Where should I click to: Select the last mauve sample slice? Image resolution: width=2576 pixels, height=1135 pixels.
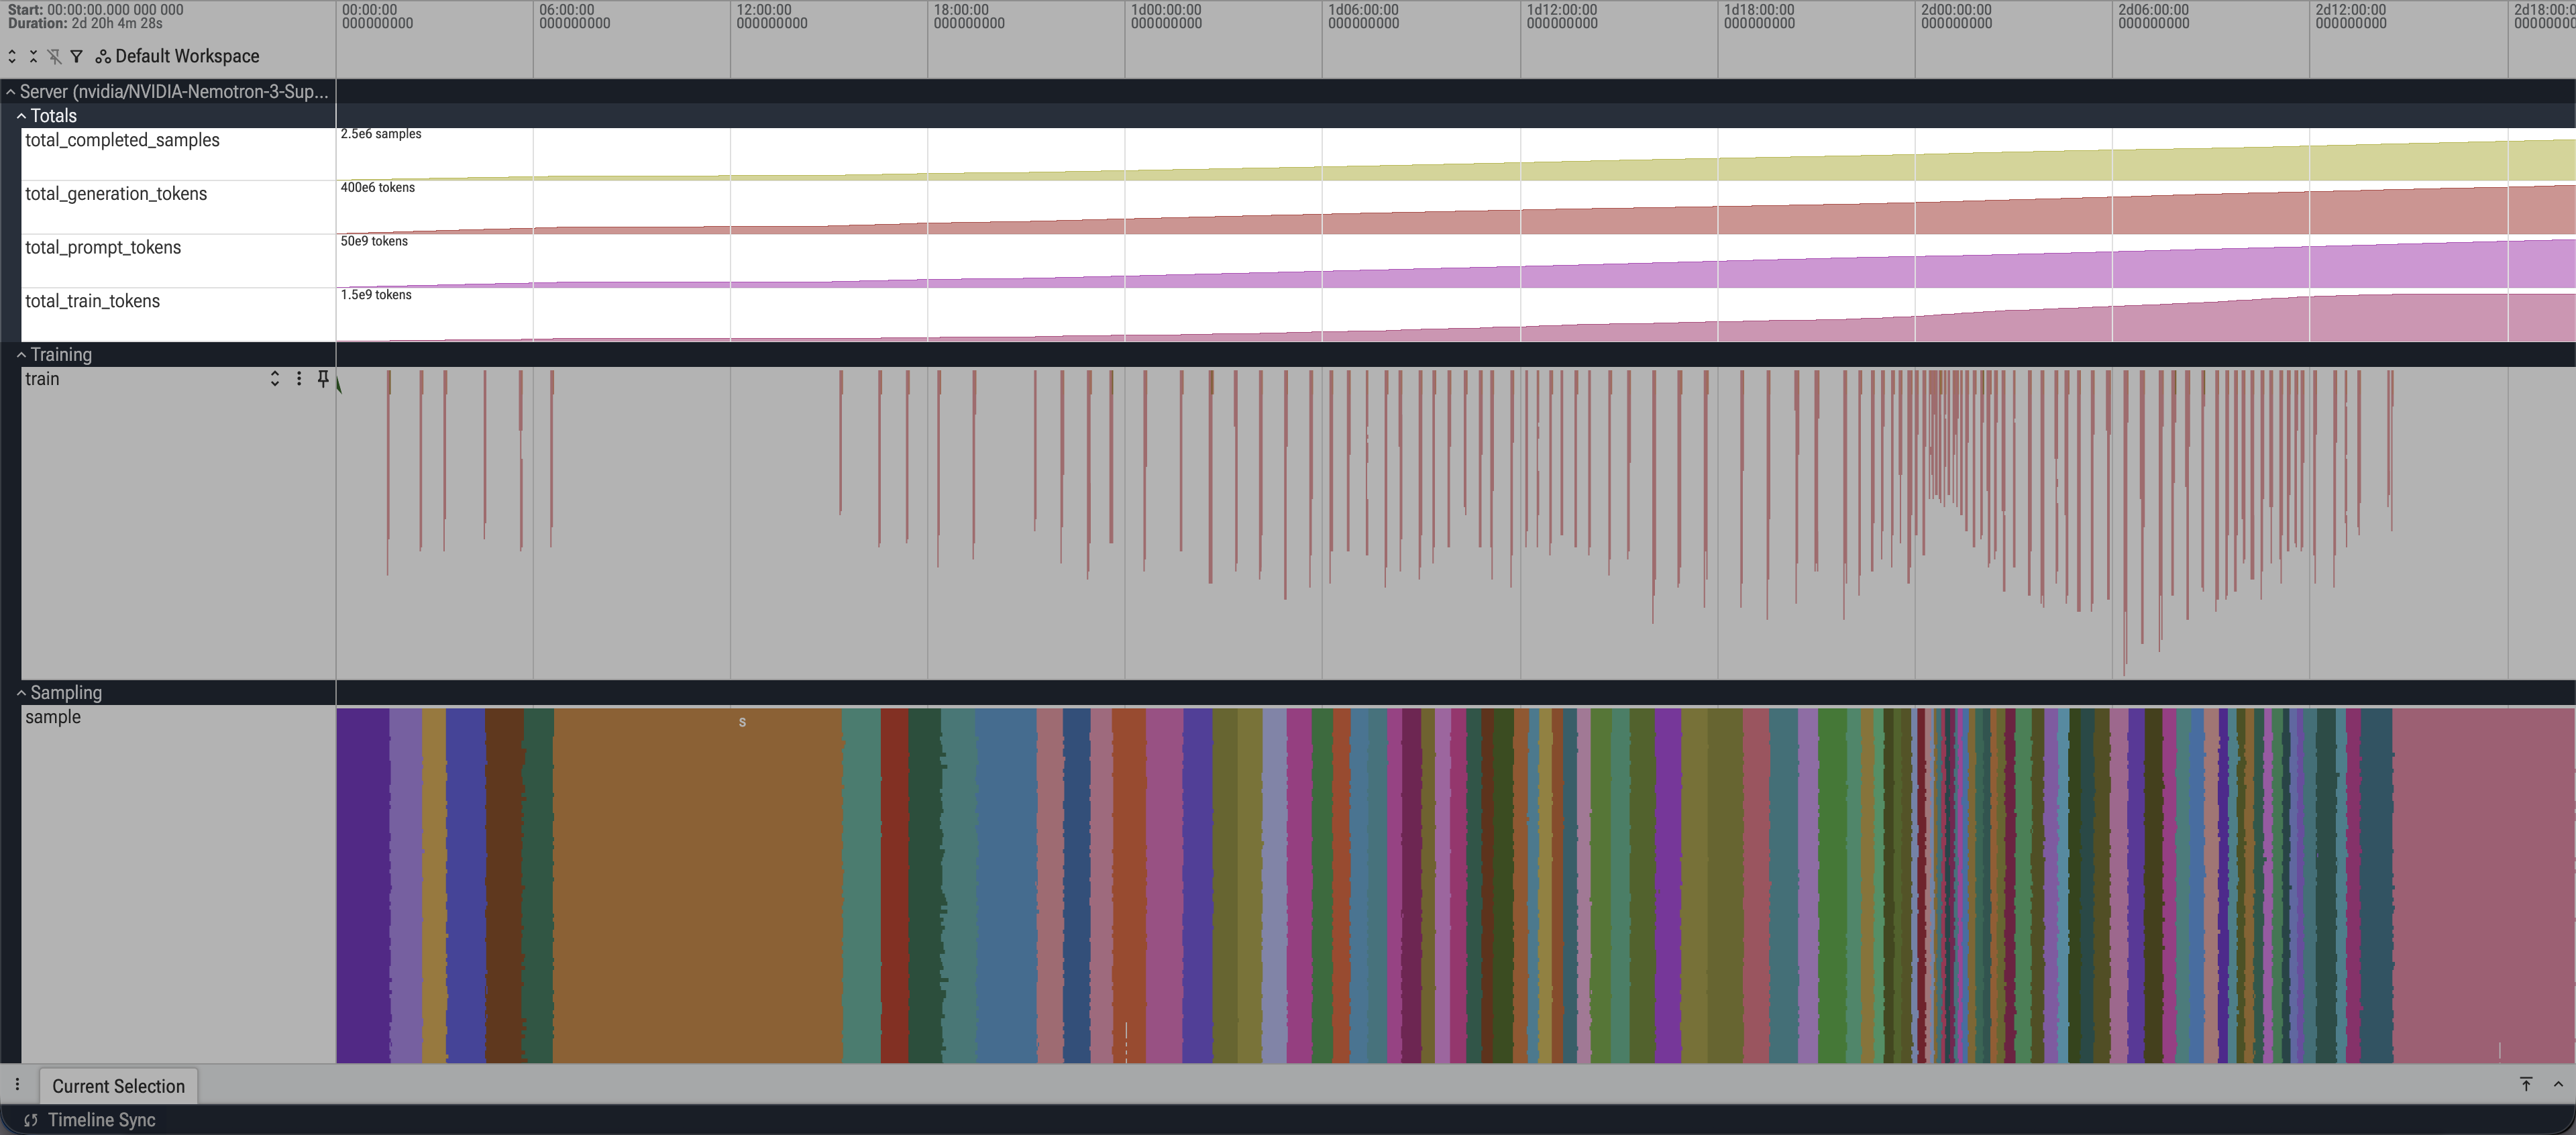tap(2483, 885)
